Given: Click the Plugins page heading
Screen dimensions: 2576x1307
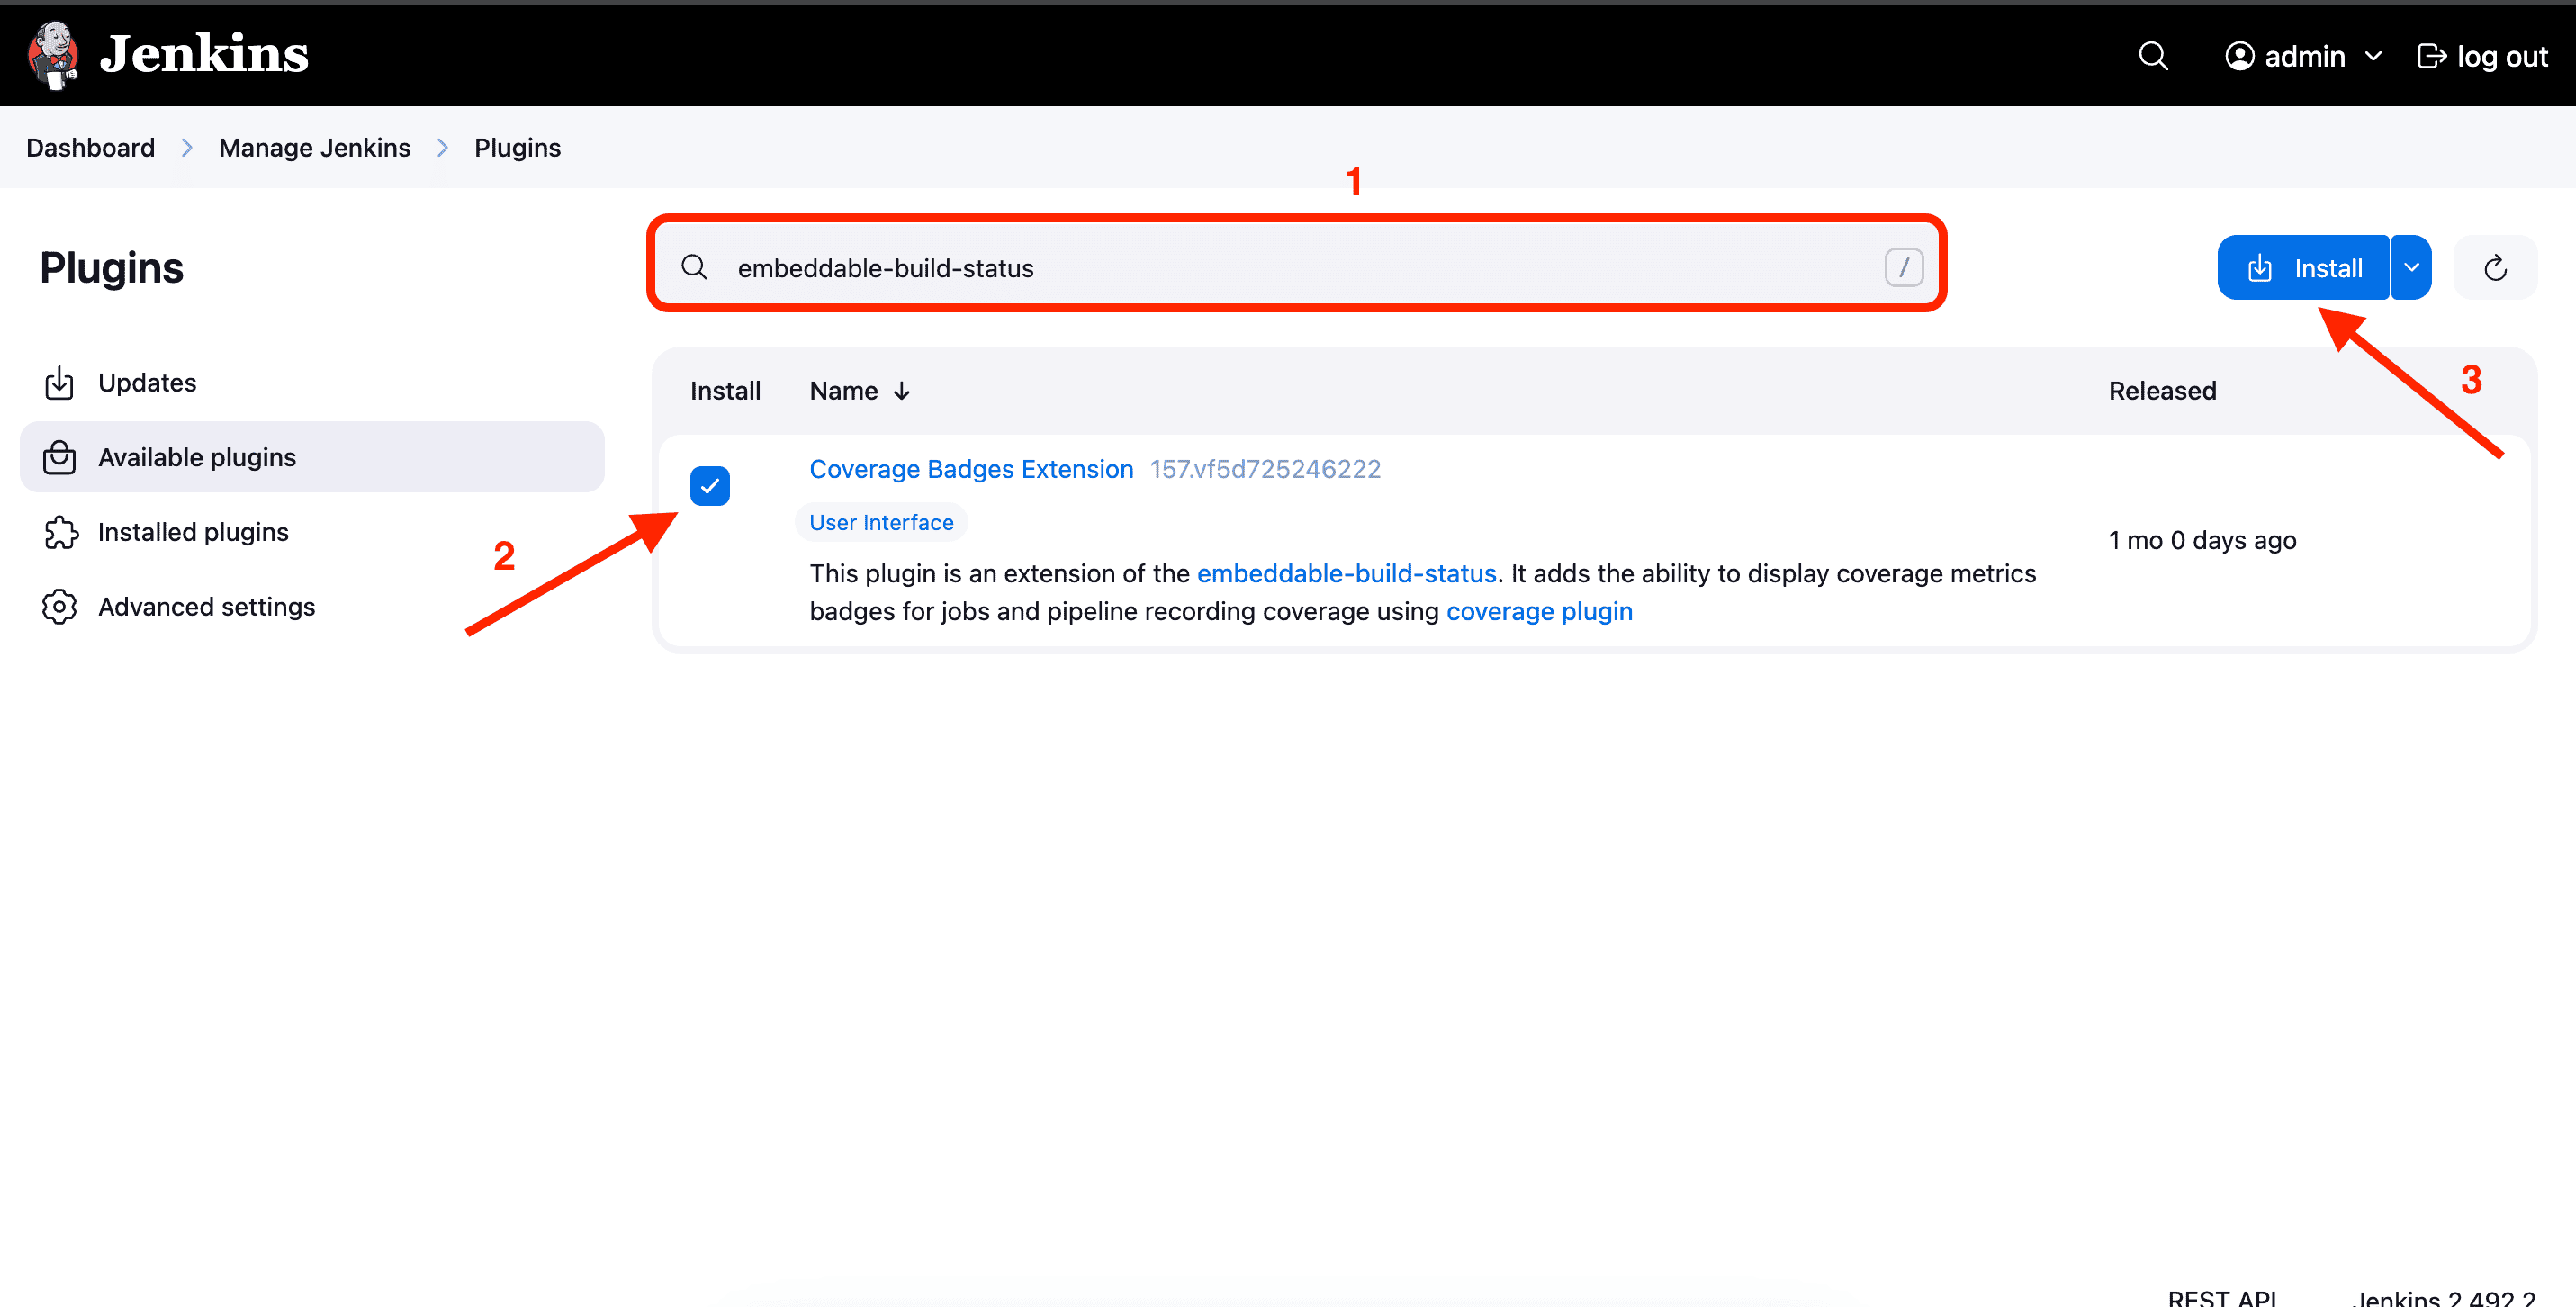Looking at the screenshot, I should 112,268.
